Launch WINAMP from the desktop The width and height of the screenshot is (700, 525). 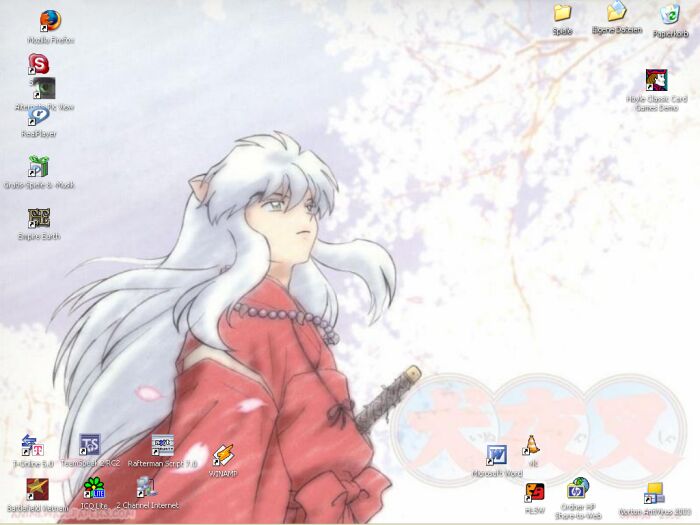(222, 455)
